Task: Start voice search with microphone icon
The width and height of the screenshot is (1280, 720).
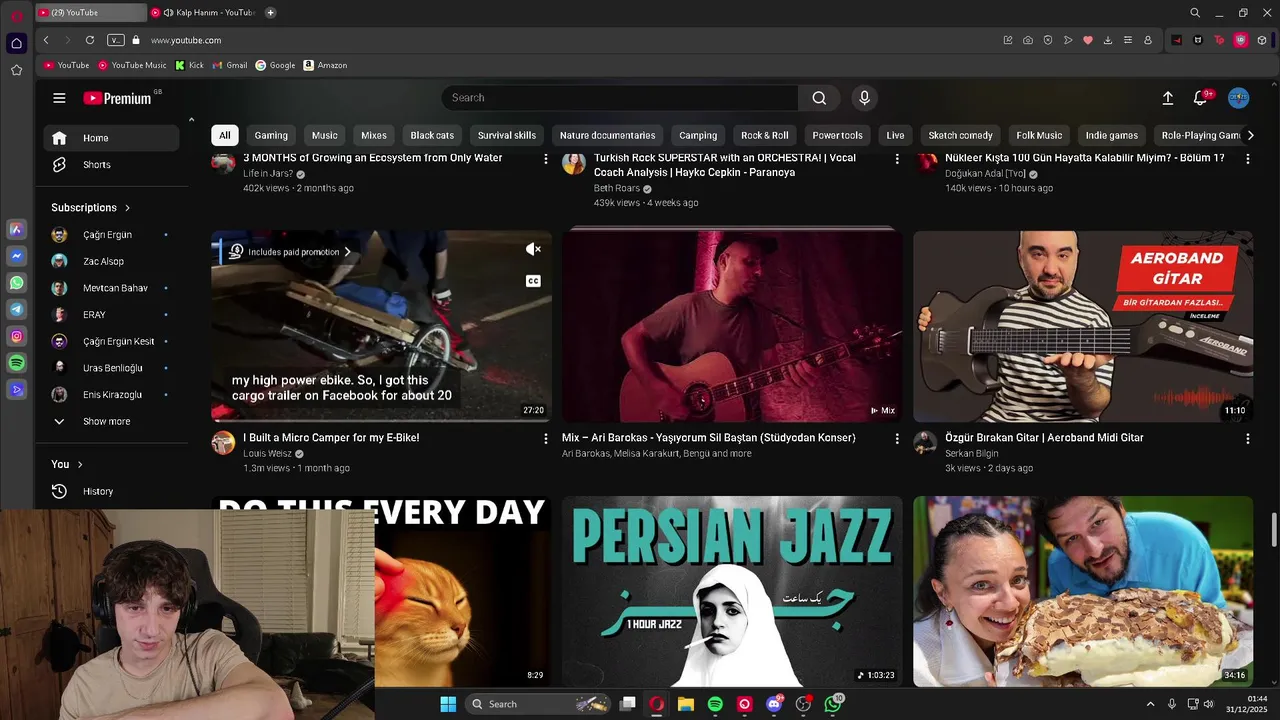Action: pos(864,98)
